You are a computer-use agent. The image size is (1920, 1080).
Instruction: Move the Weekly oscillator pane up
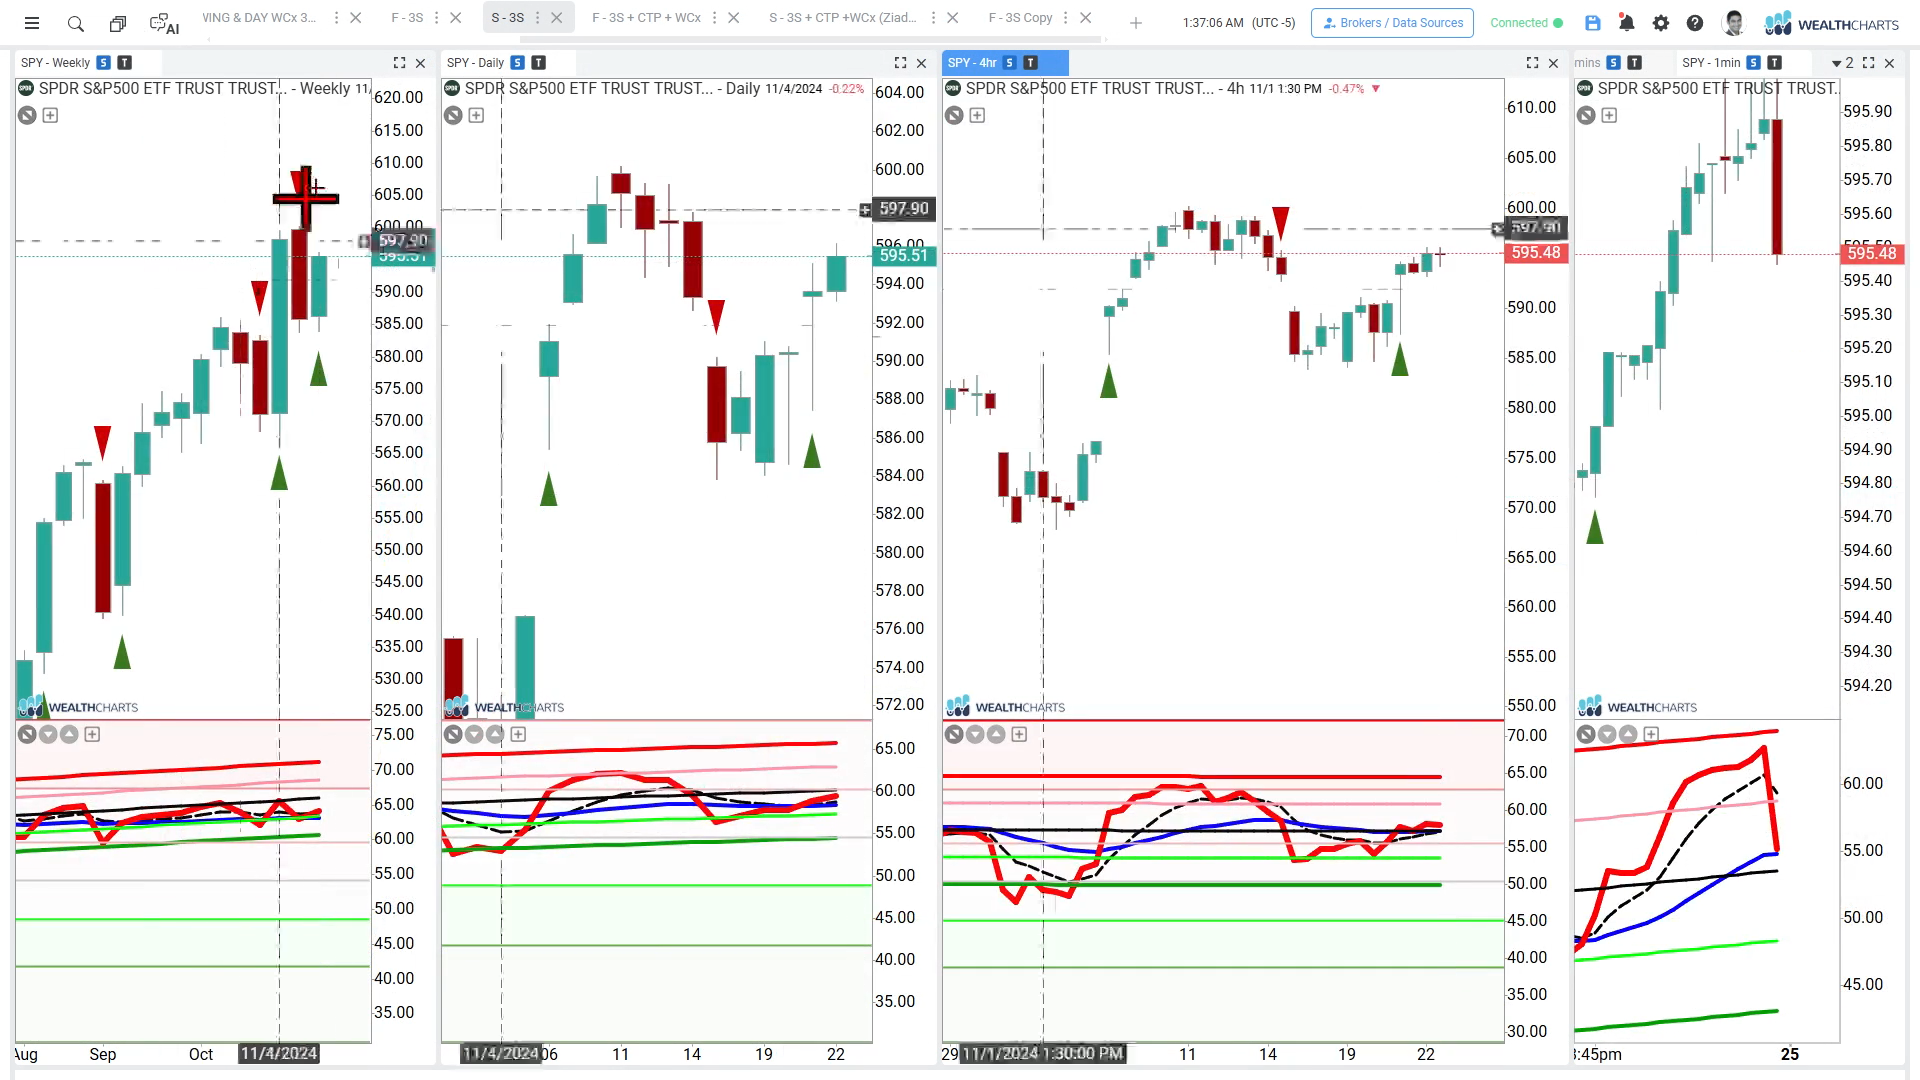point(69,735)
